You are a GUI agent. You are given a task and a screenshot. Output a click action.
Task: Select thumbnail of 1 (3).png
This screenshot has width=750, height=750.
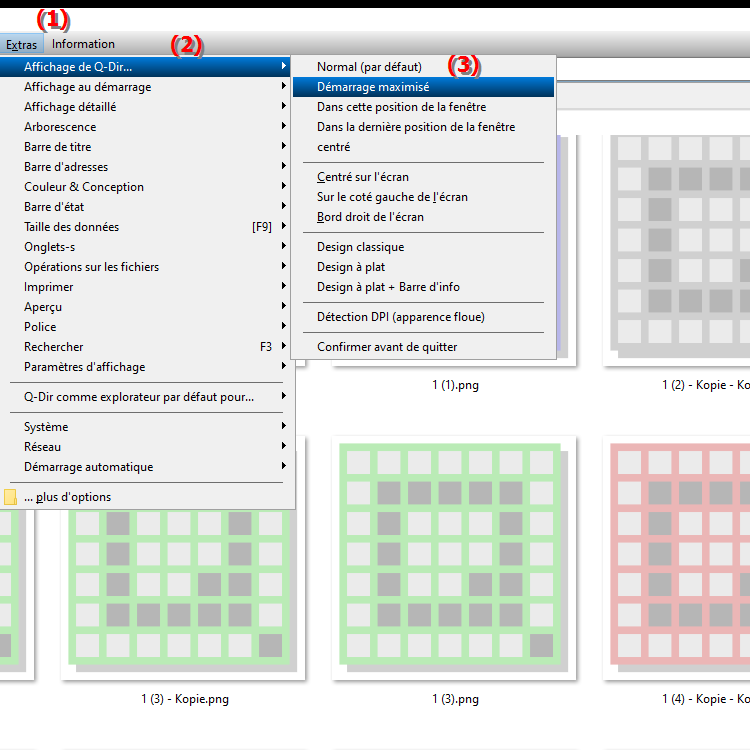click(x=454, y=558)
